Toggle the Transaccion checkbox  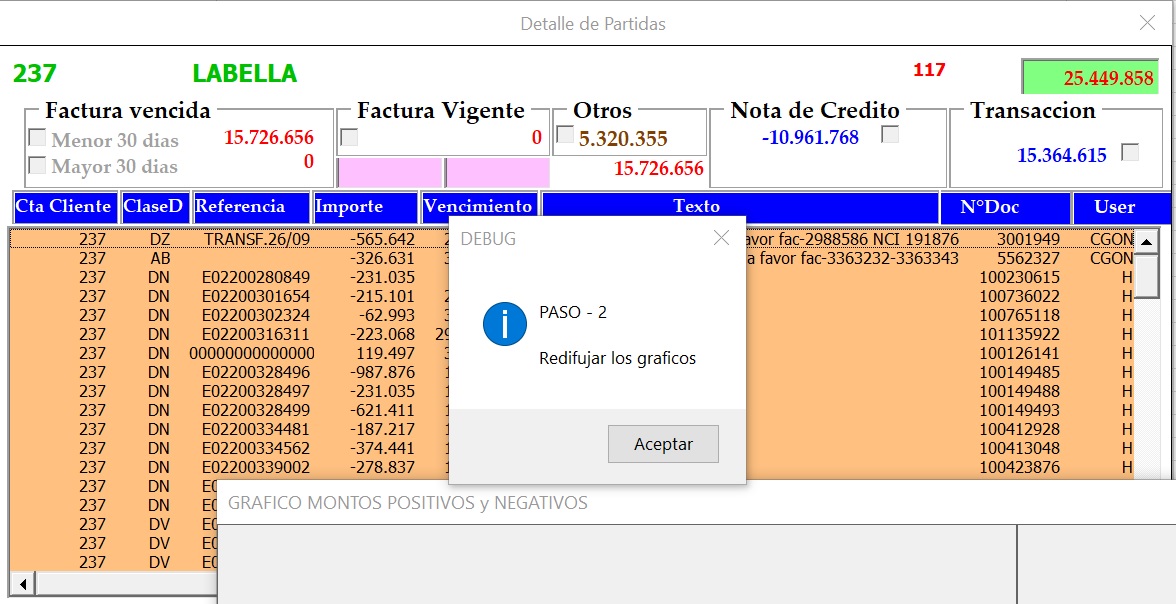point(1130,152)
